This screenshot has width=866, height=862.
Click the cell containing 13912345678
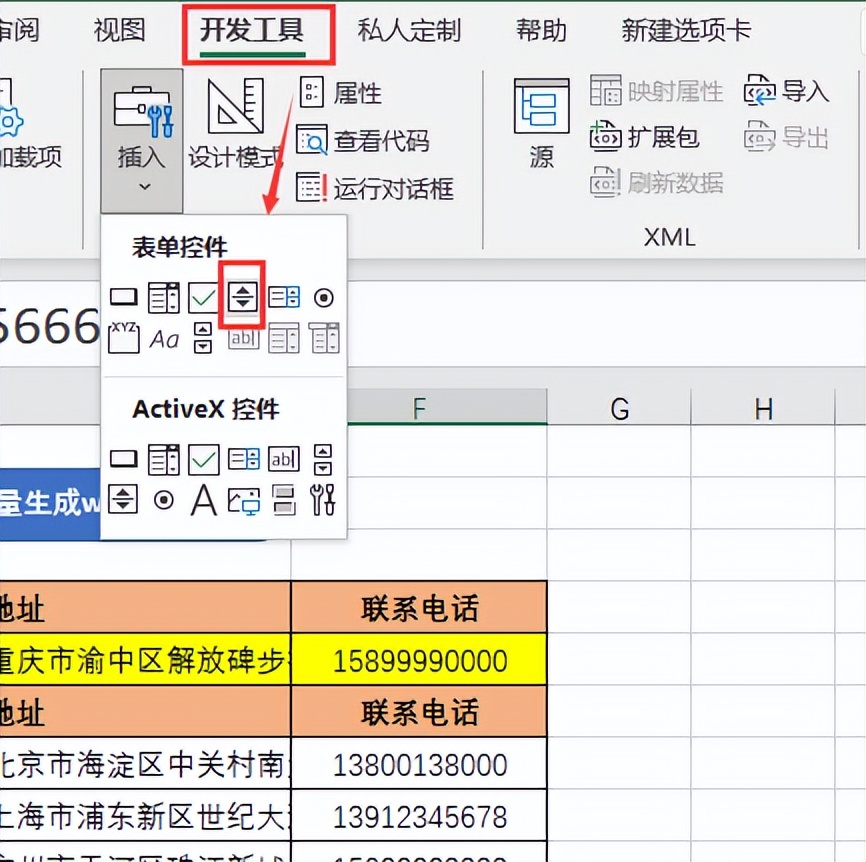tap(419, 816)
